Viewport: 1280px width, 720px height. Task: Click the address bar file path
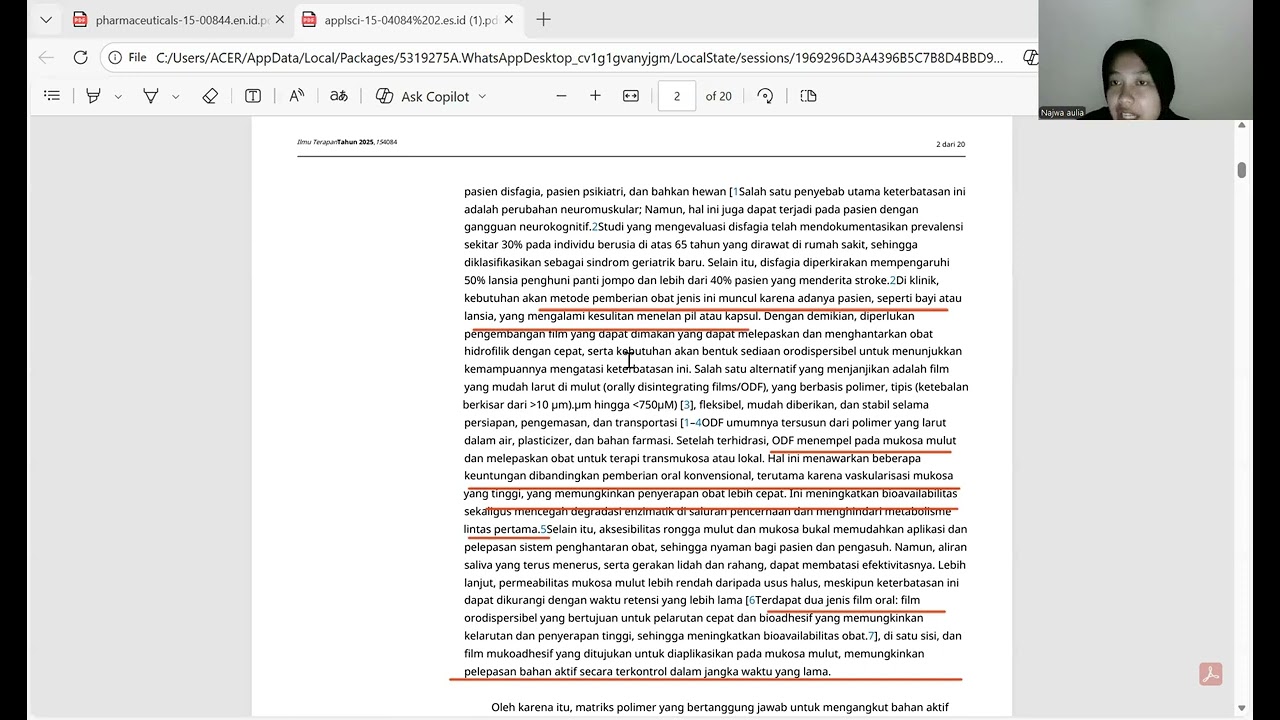point(580,58)
